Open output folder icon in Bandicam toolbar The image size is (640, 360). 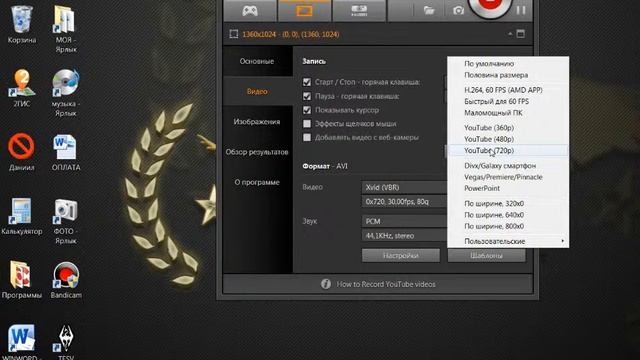coord(429,11)
